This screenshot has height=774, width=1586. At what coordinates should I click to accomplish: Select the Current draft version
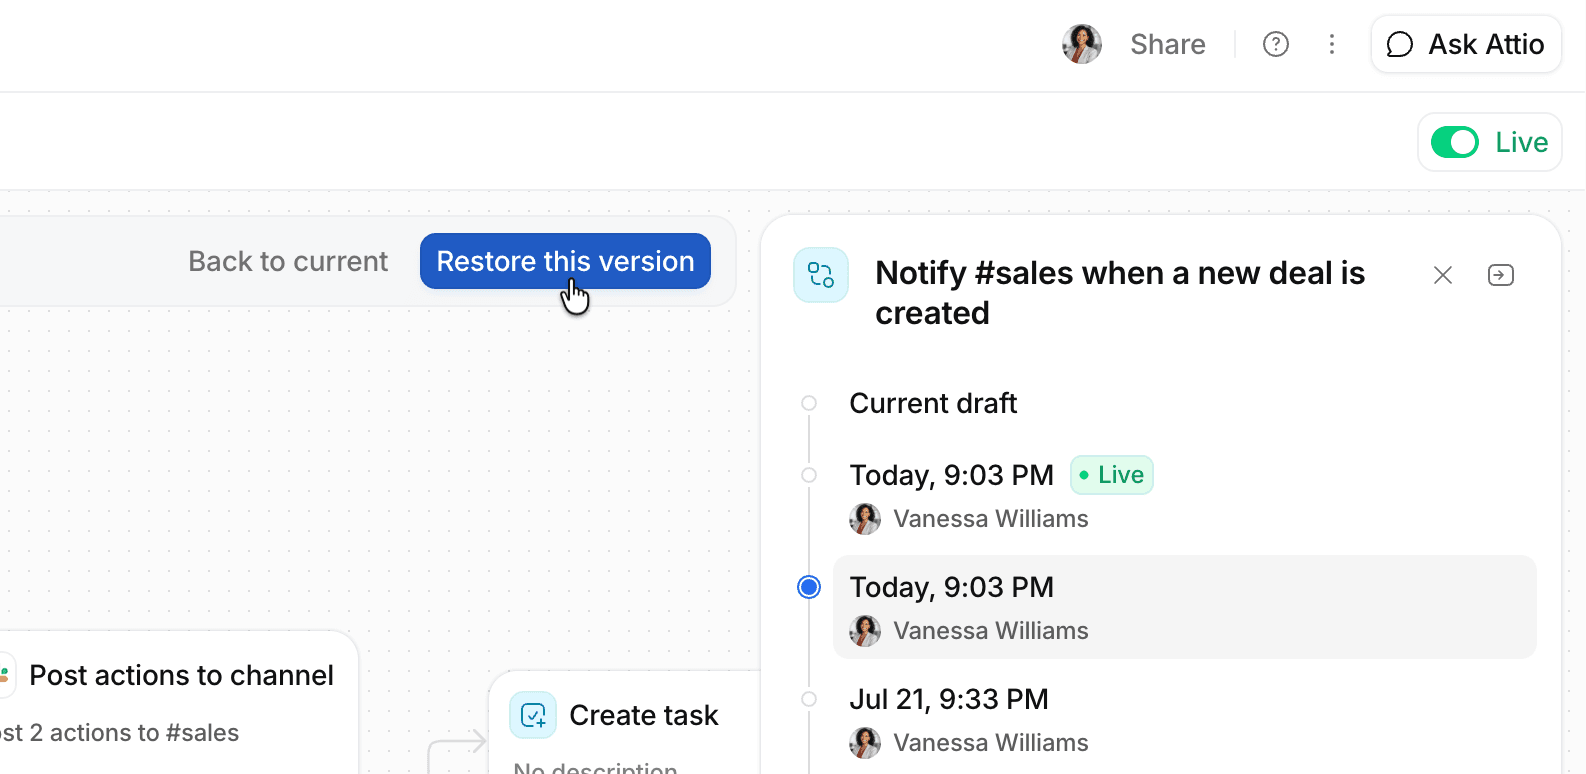pos(932,403)
